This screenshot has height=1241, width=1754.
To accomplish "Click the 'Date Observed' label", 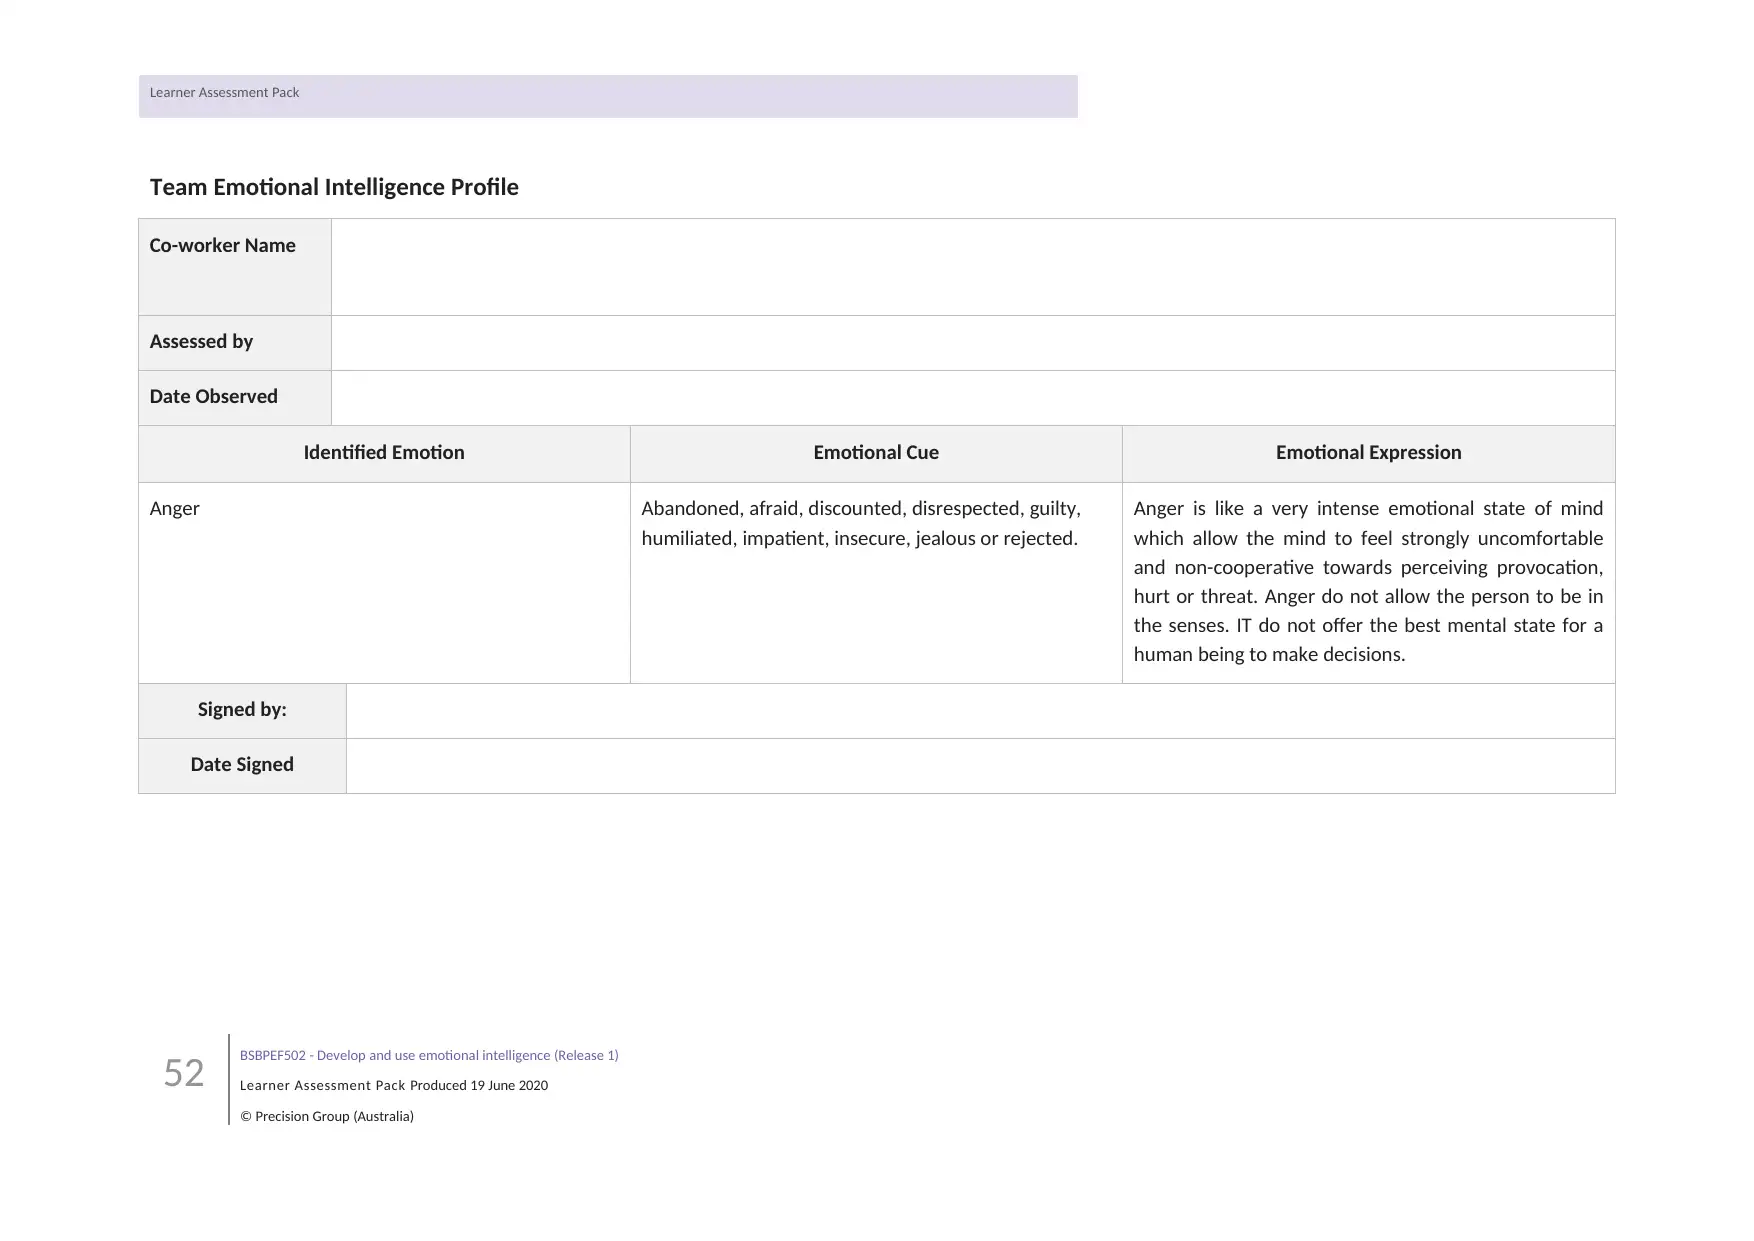I will (213, 396).
